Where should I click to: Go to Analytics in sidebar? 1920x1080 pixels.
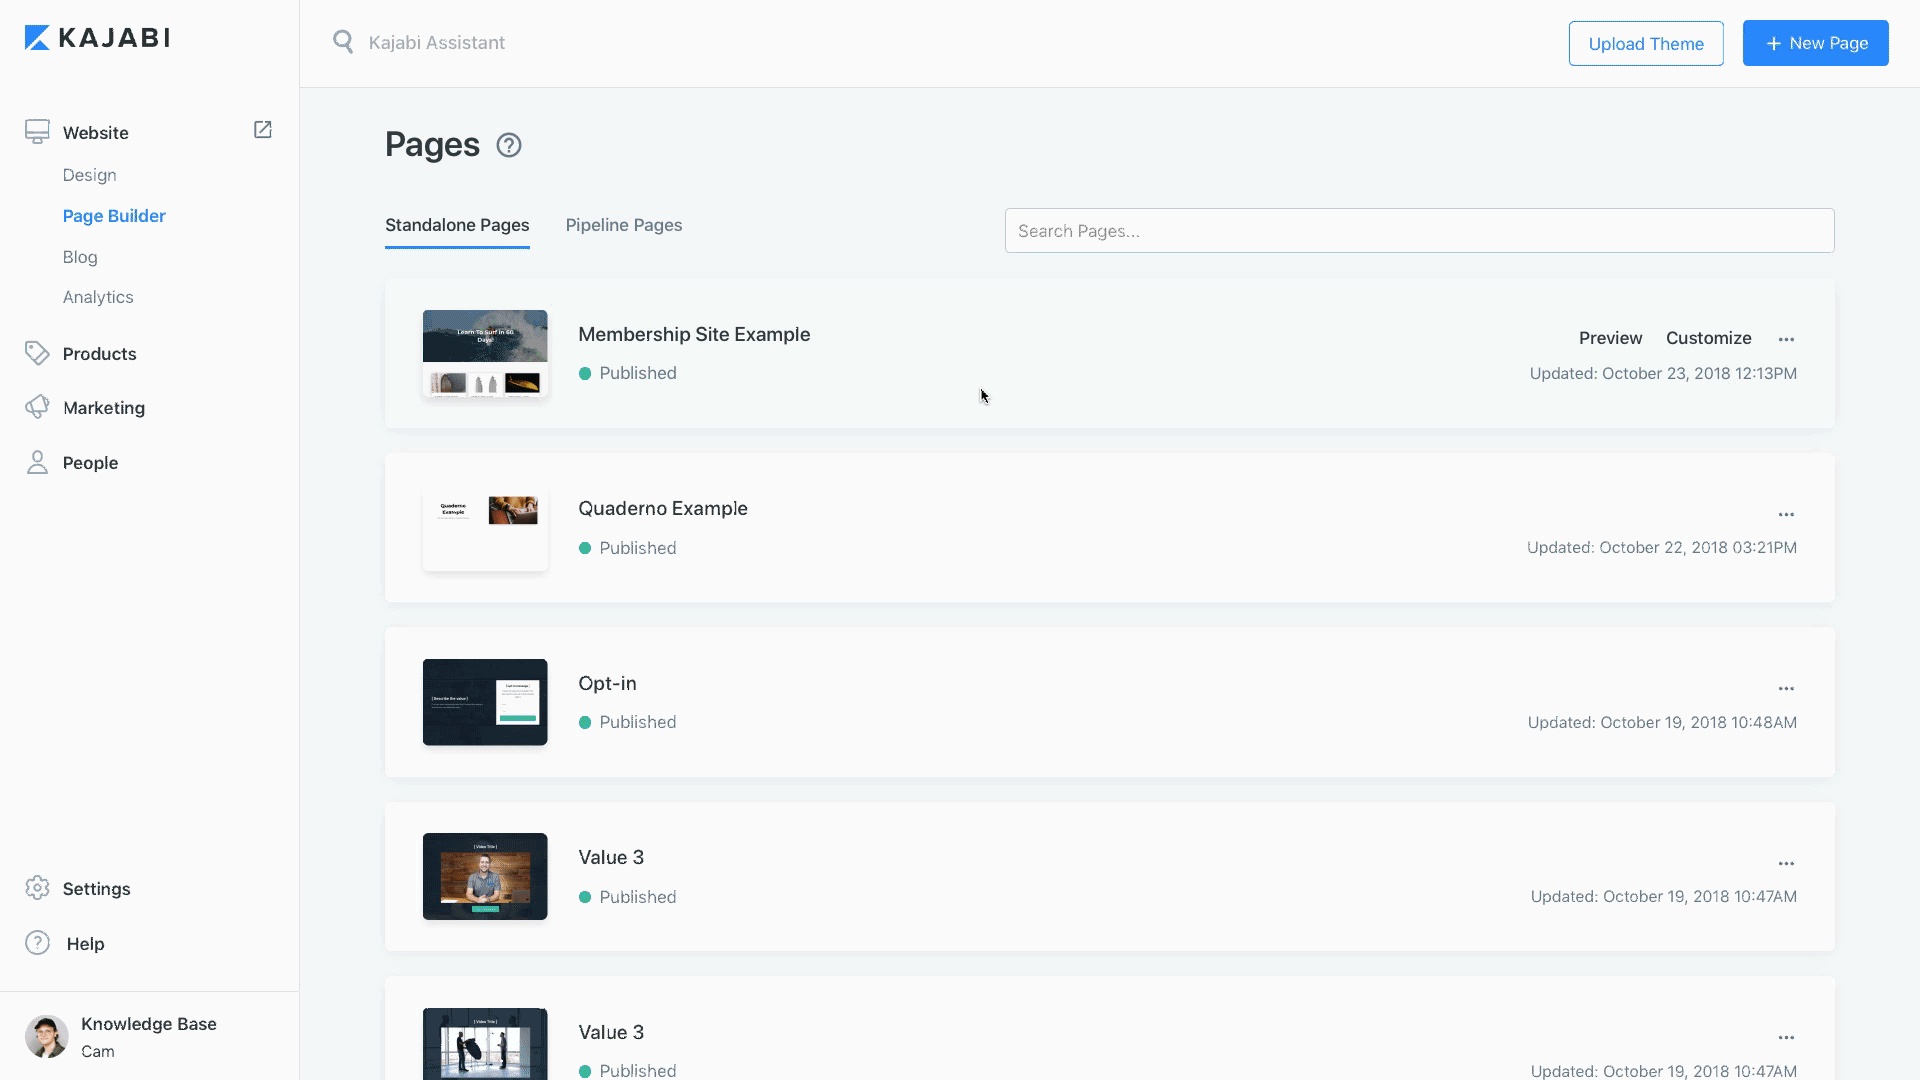point(98,297)
